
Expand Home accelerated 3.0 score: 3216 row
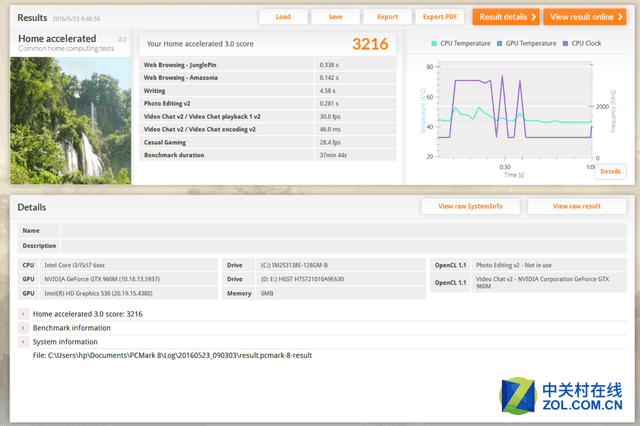[x=23, y=314]
